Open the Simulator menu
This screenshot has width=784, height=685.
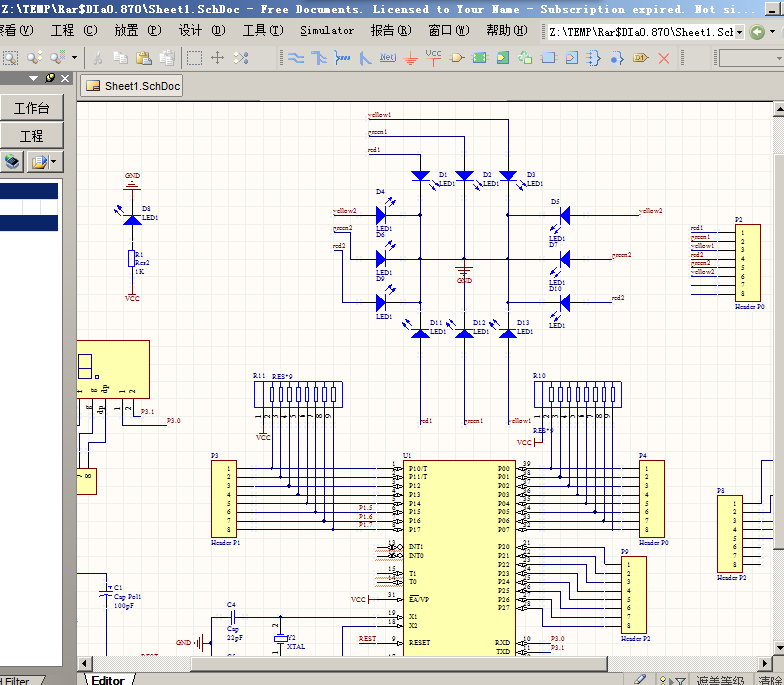tap(327, 30)
